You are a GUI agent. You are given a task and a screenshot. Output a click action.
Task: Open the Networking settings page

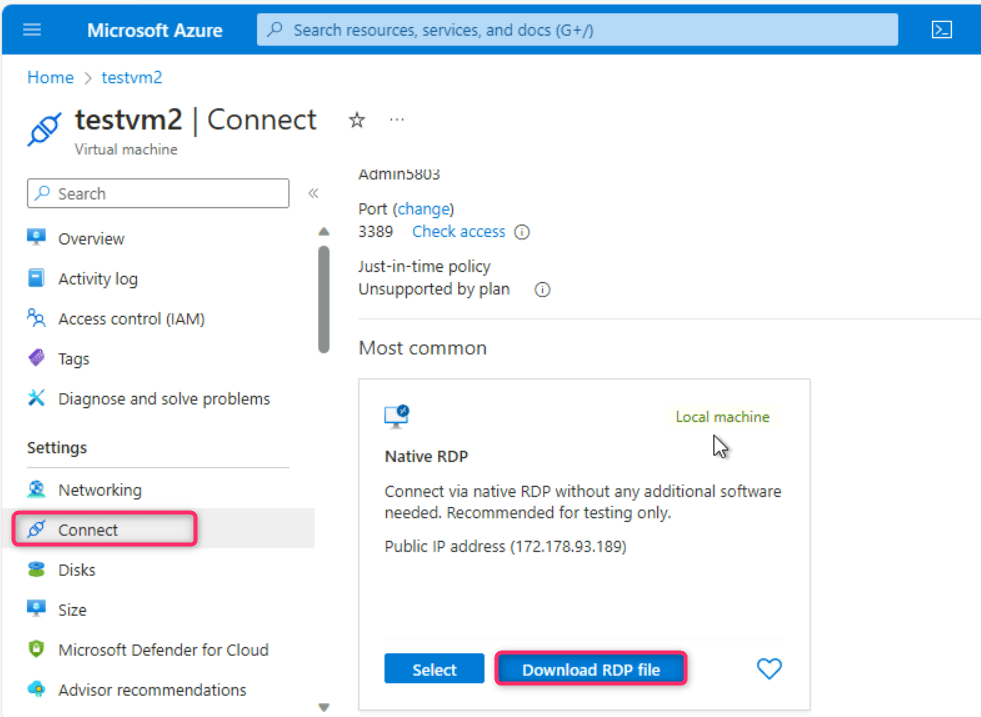99,490
